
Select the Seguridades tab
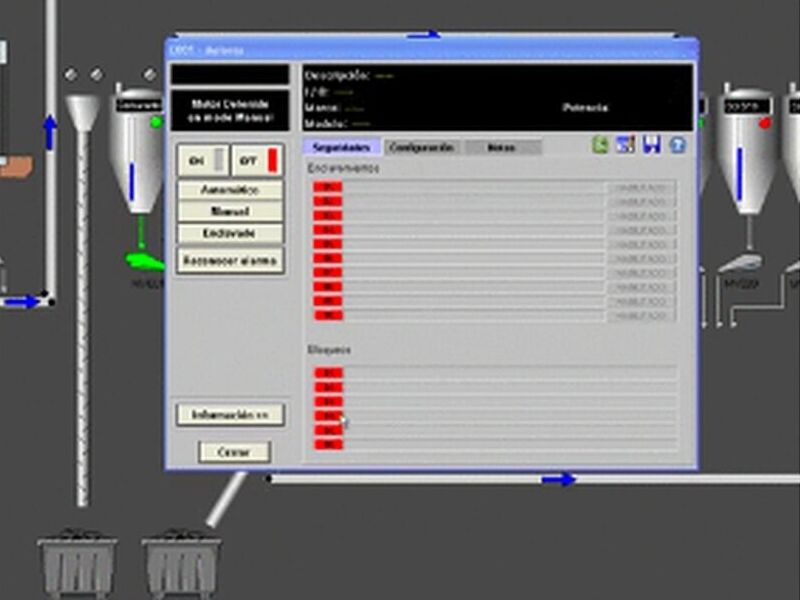(341, 147)
